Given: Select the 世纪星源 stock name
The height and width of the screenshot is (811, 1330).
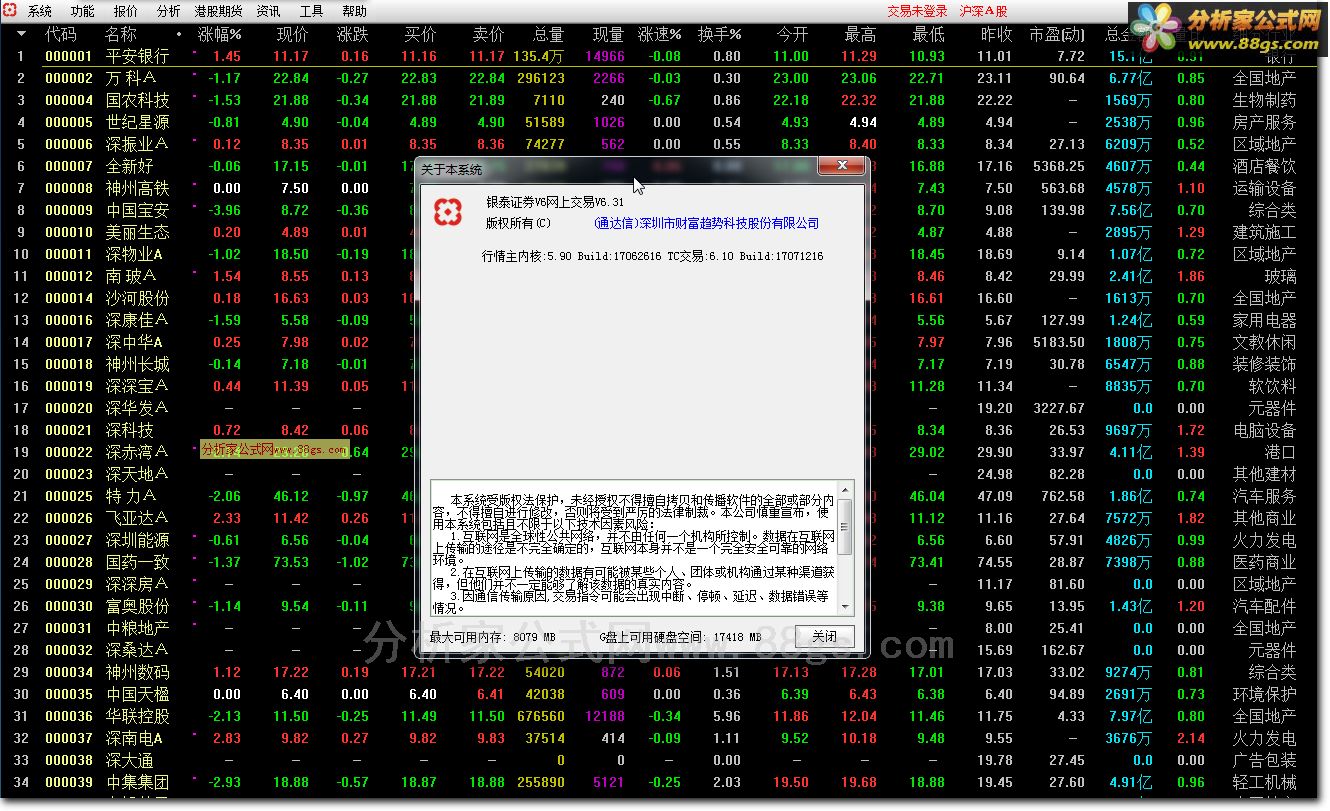Looking at the screenshot, I should [x=138, y=122].
